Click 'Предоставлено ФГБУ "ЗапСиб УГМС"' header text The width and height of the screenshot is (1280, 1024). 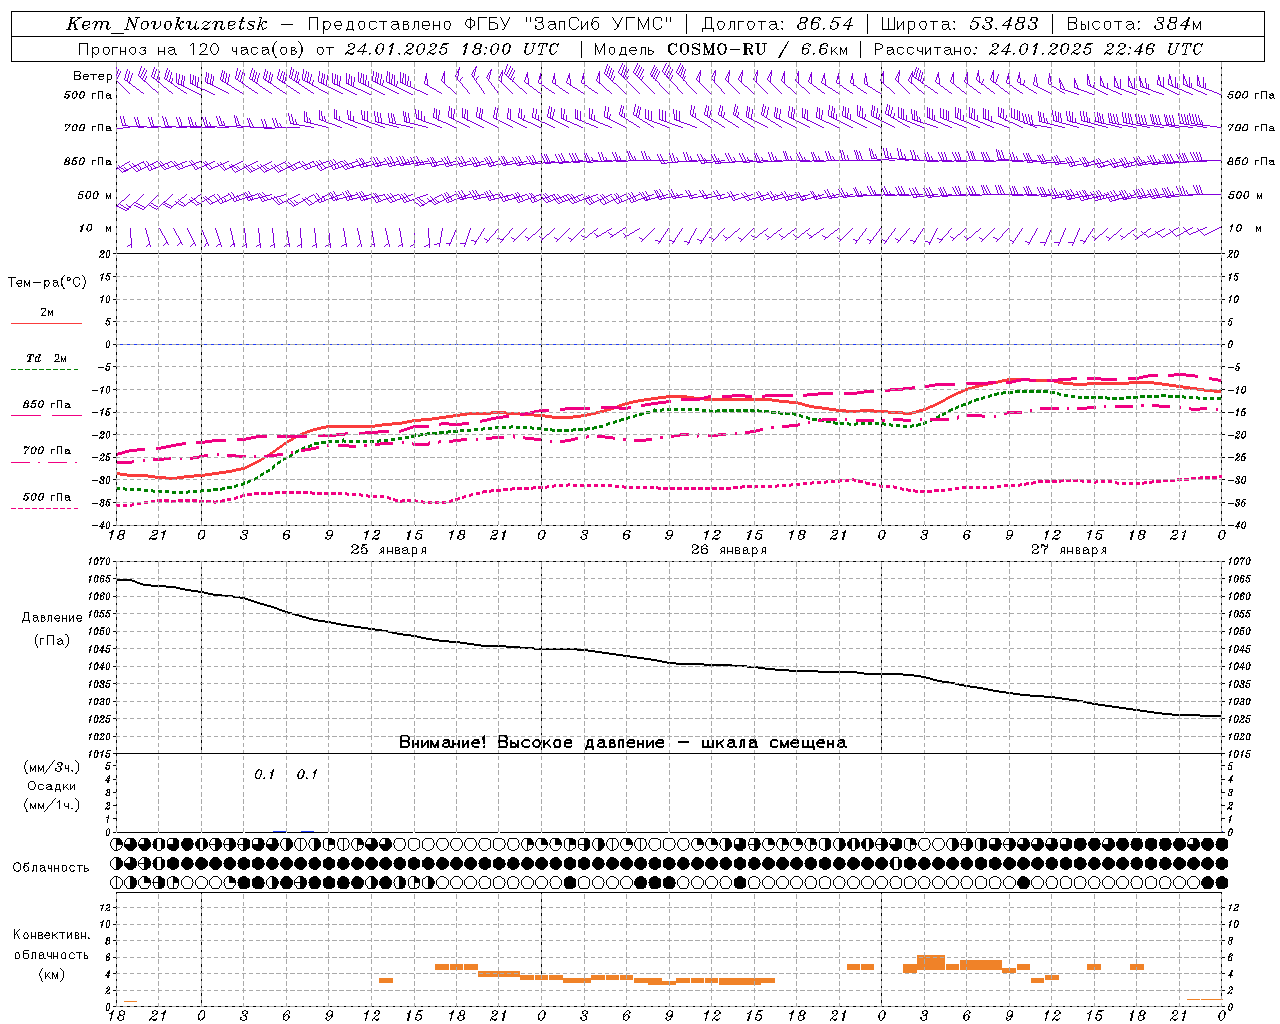pos(490,24)
